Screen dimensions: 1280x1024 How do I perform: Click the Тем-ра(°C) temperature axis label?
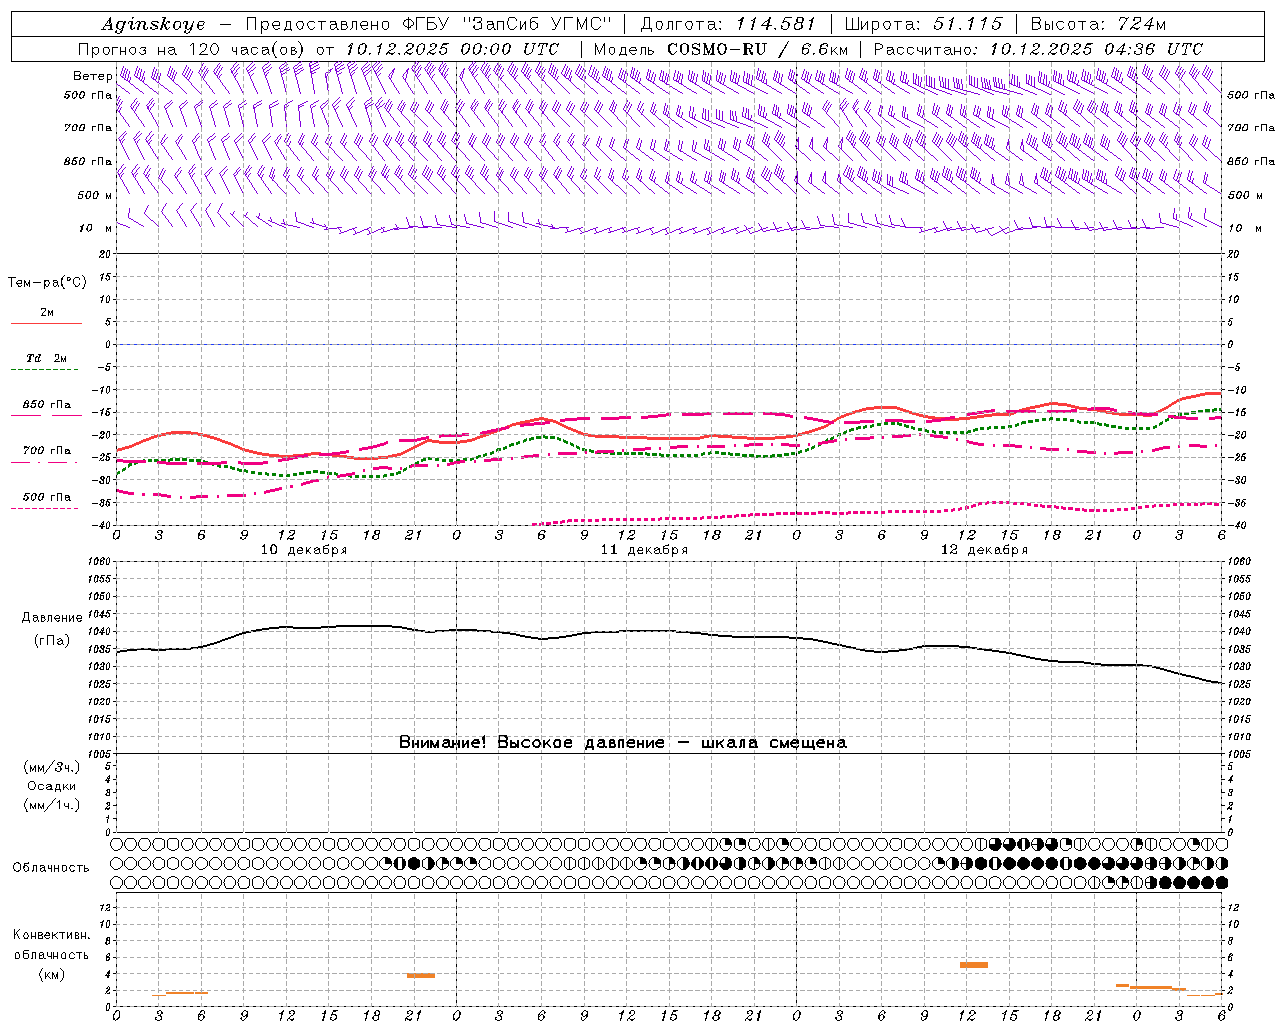47,283
